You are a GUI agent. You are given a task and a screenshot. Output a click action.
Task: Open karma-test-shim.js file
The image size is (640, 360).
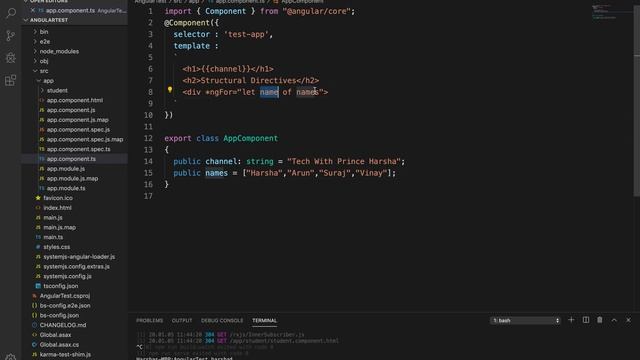(x=65, y=355)
